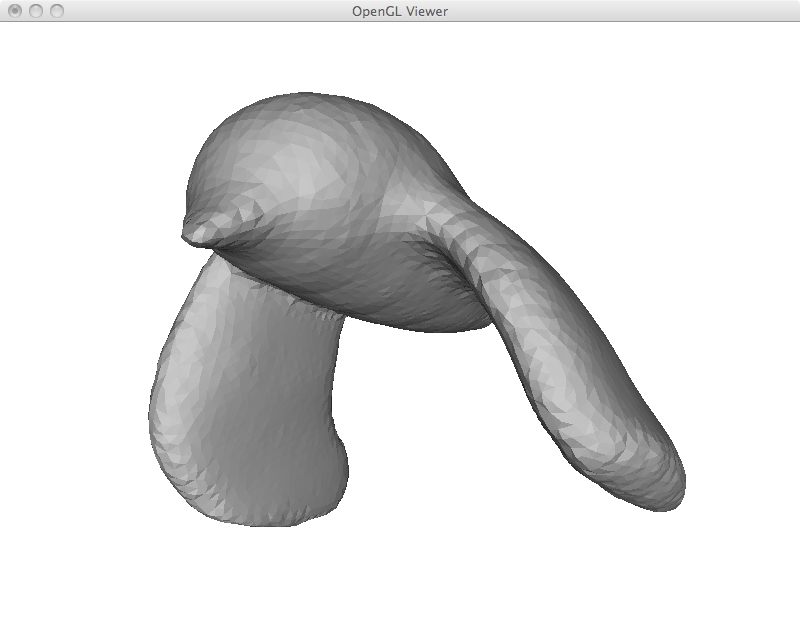Zoom the OpenGL Viewer window
Viewport: 800px width, 622px height.
coord(57,11)
